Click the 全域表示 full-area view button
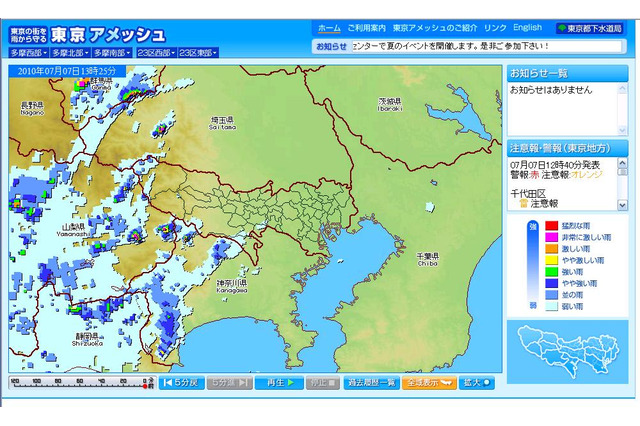This screenshot has height=426, width=640. tap(429, 383)
